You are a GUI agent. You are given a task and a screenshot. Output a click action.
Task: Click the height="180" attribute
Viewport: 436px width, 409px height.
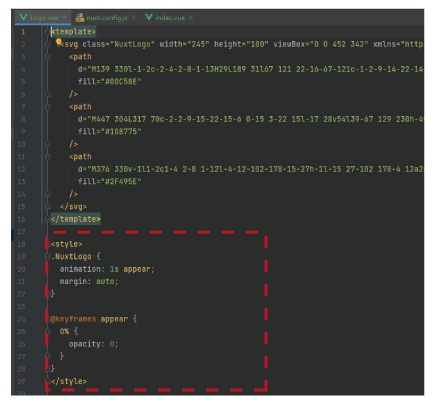pos(241,44)
